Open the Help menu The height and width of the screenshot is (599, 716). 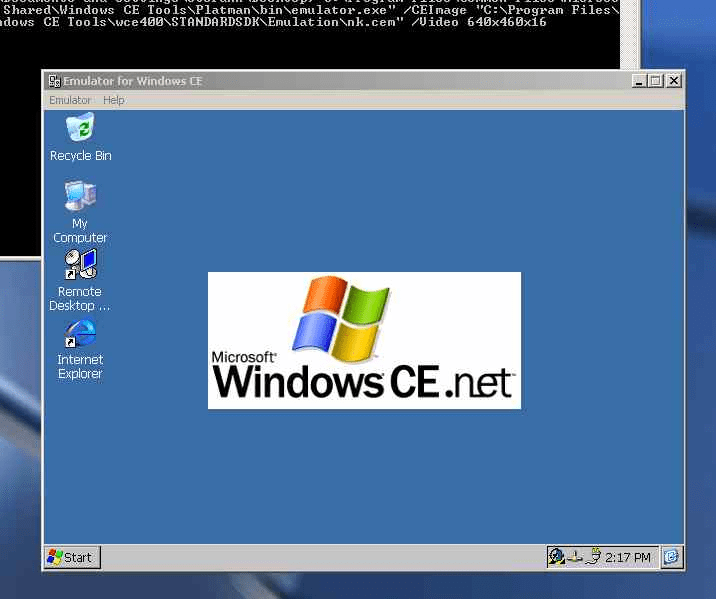[114, 100]
